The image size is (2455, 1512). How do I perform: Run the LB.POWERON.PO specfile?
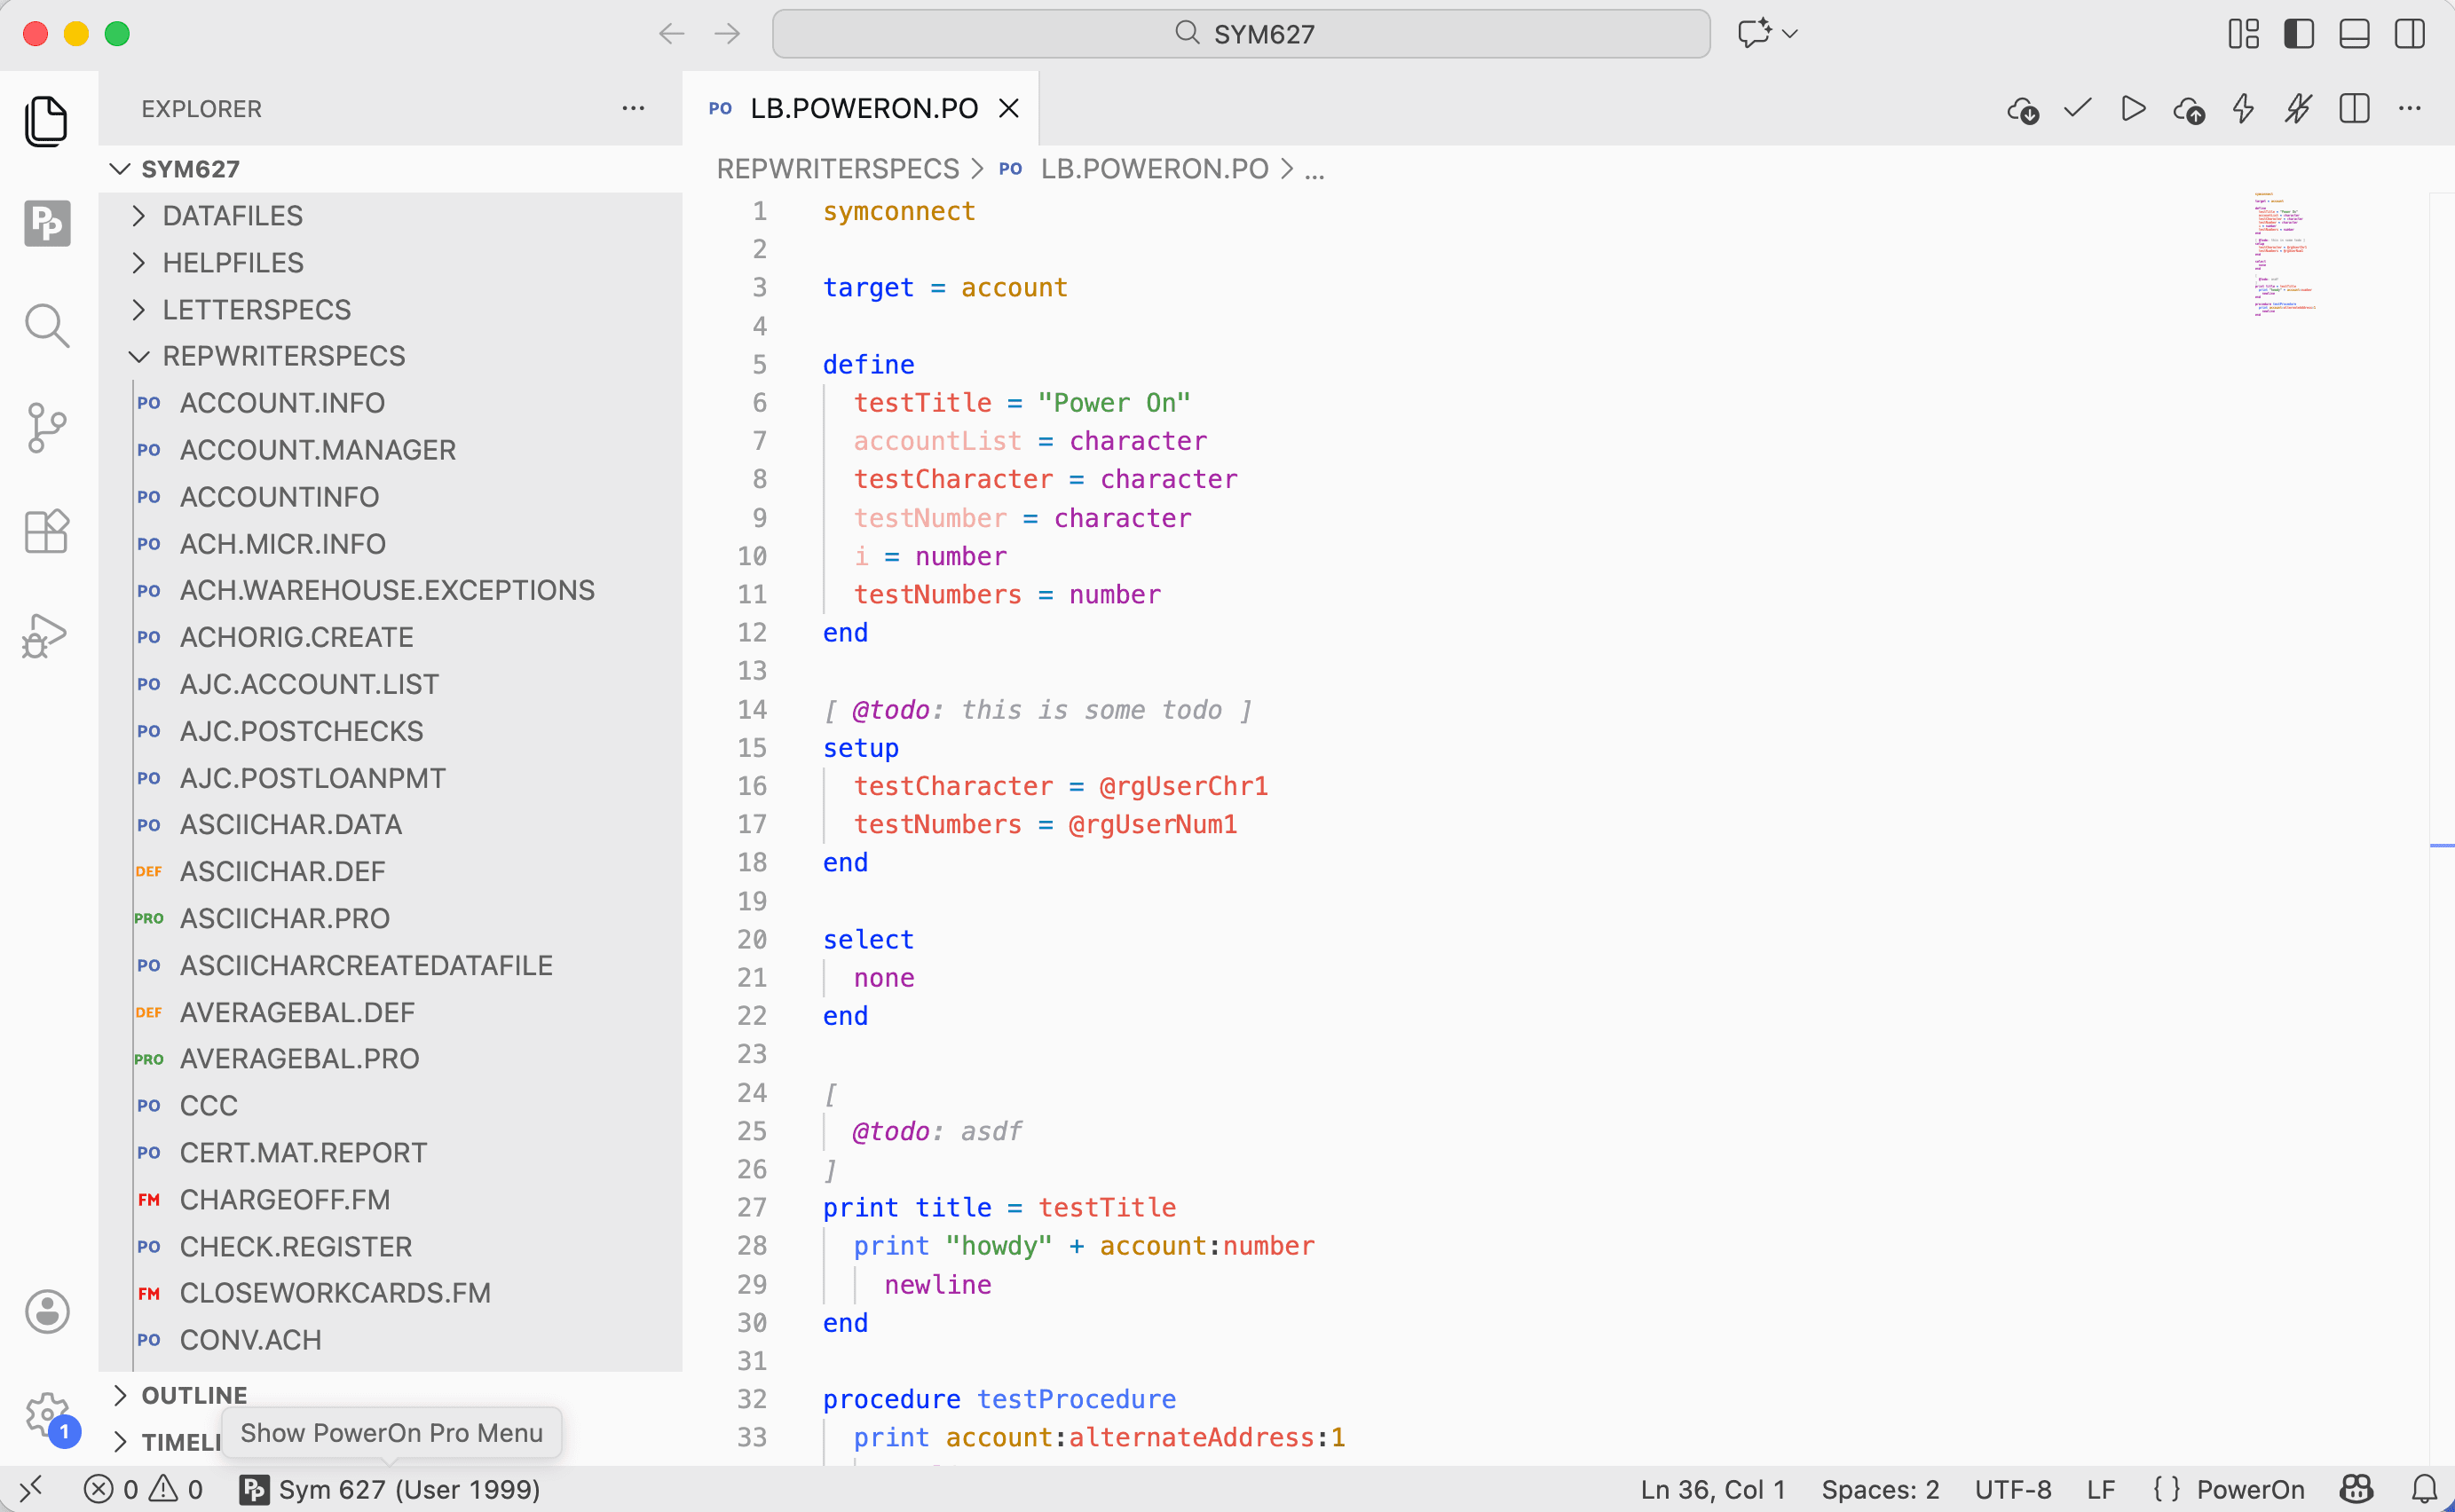(2133, 109)
